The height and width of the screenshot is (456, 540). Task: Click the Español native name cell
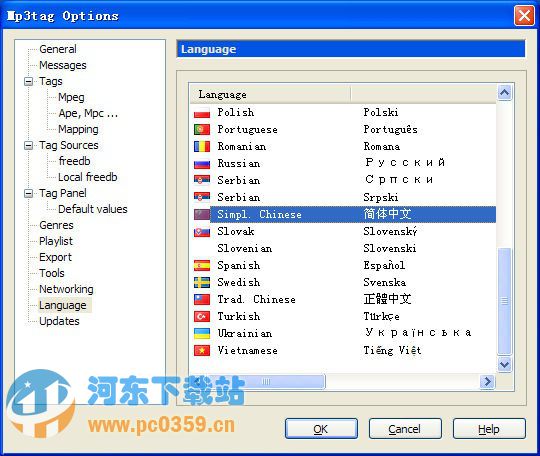[384, 266]
